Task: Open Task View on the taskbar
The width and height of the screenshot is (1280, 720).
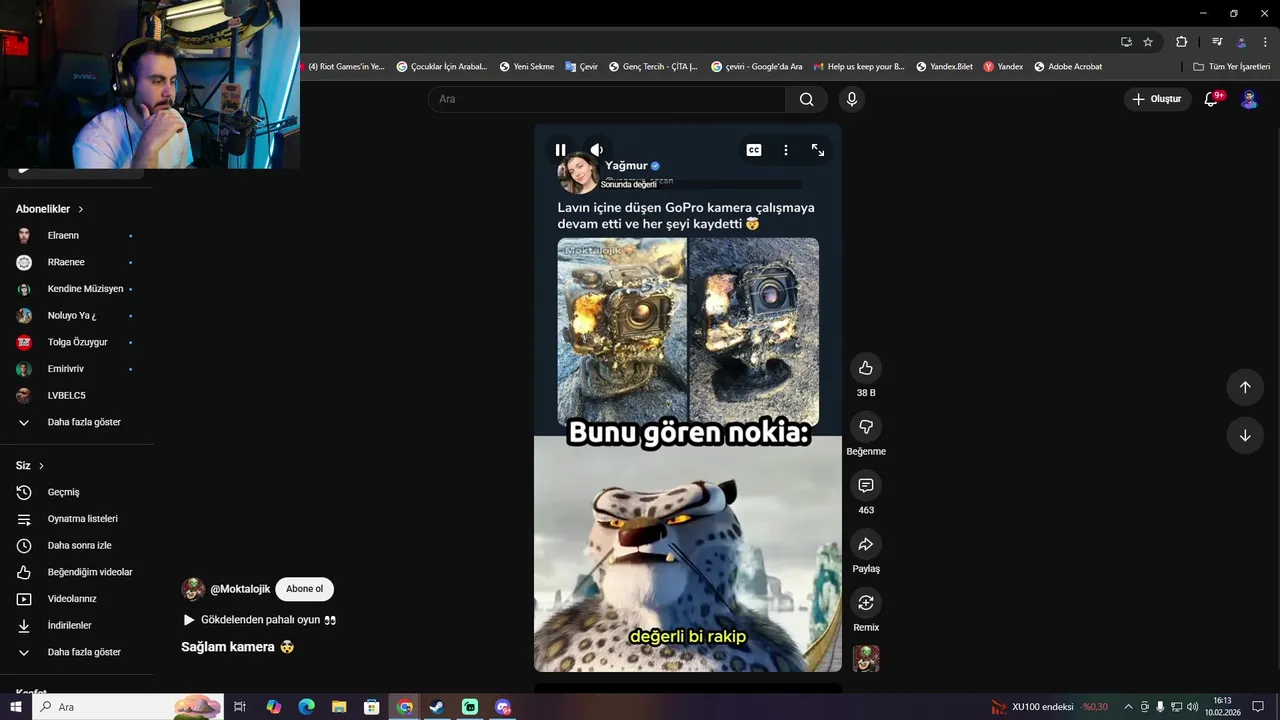Action: [240, 707]
